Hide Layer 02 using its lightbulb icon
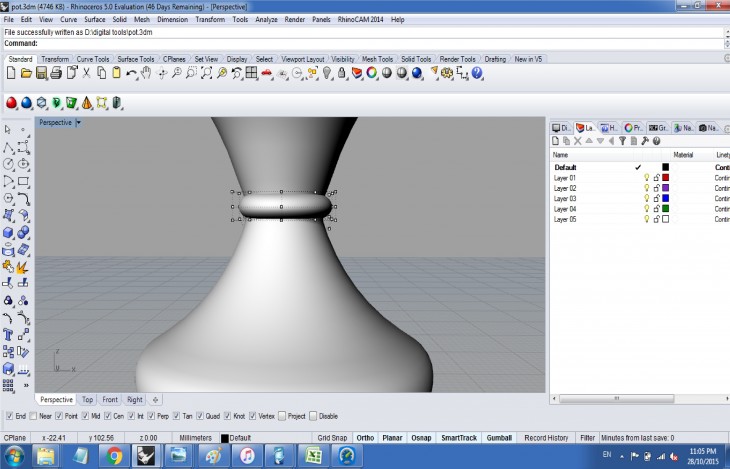 [647, 188]
